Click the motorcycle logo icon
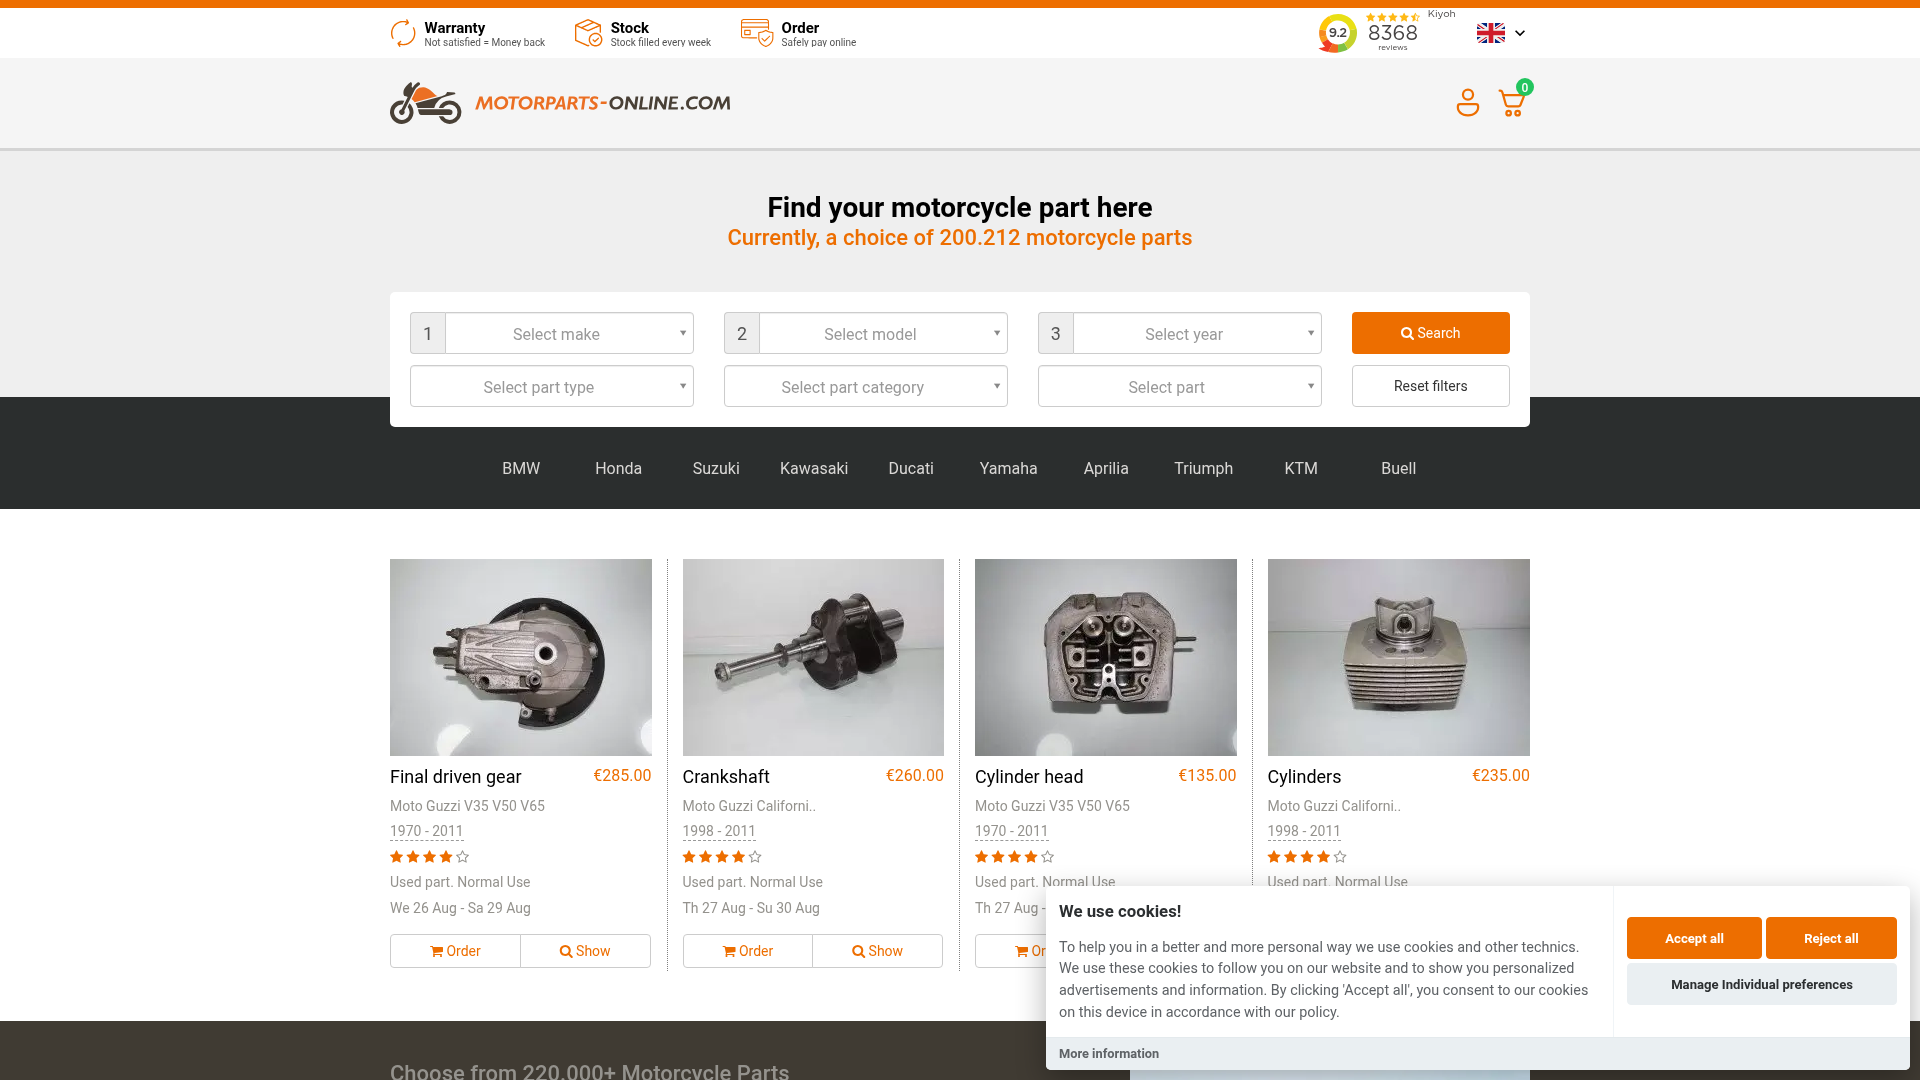Viewport: 1920px width, 1080px height. [426, 103]
